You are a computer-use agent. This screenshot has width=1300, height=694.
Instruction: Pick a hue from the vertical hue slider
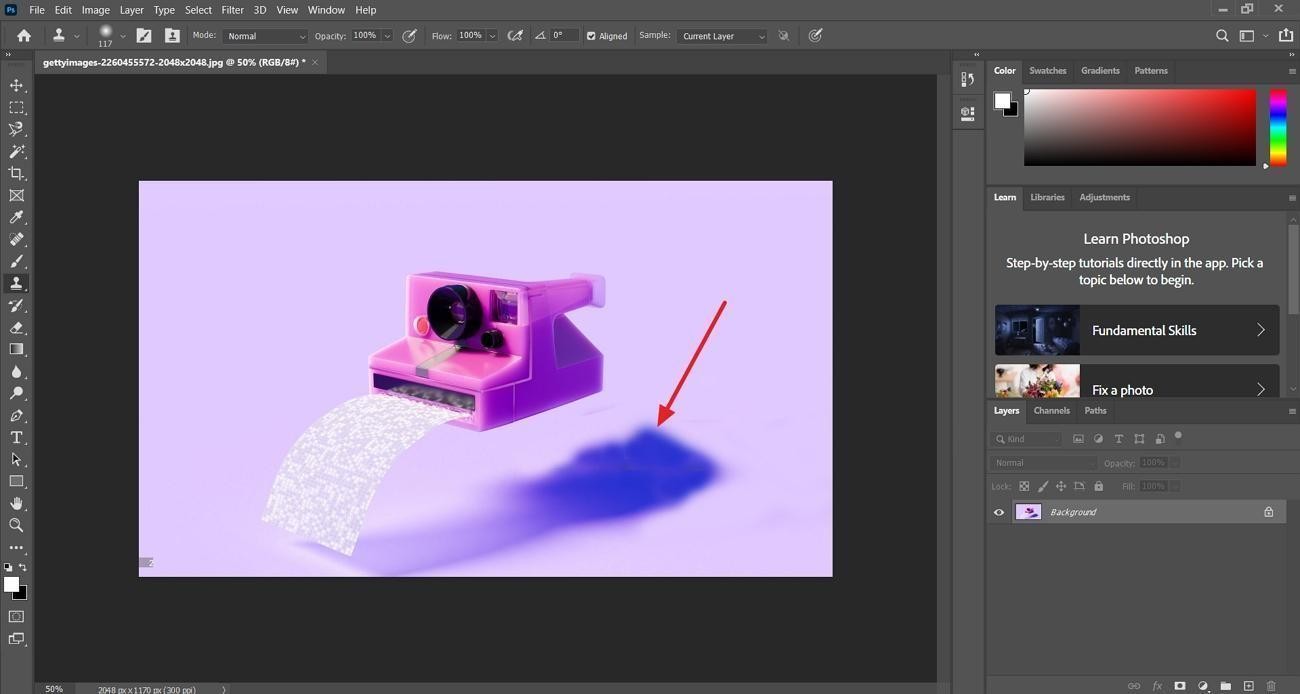click(x=1278, y=128)
